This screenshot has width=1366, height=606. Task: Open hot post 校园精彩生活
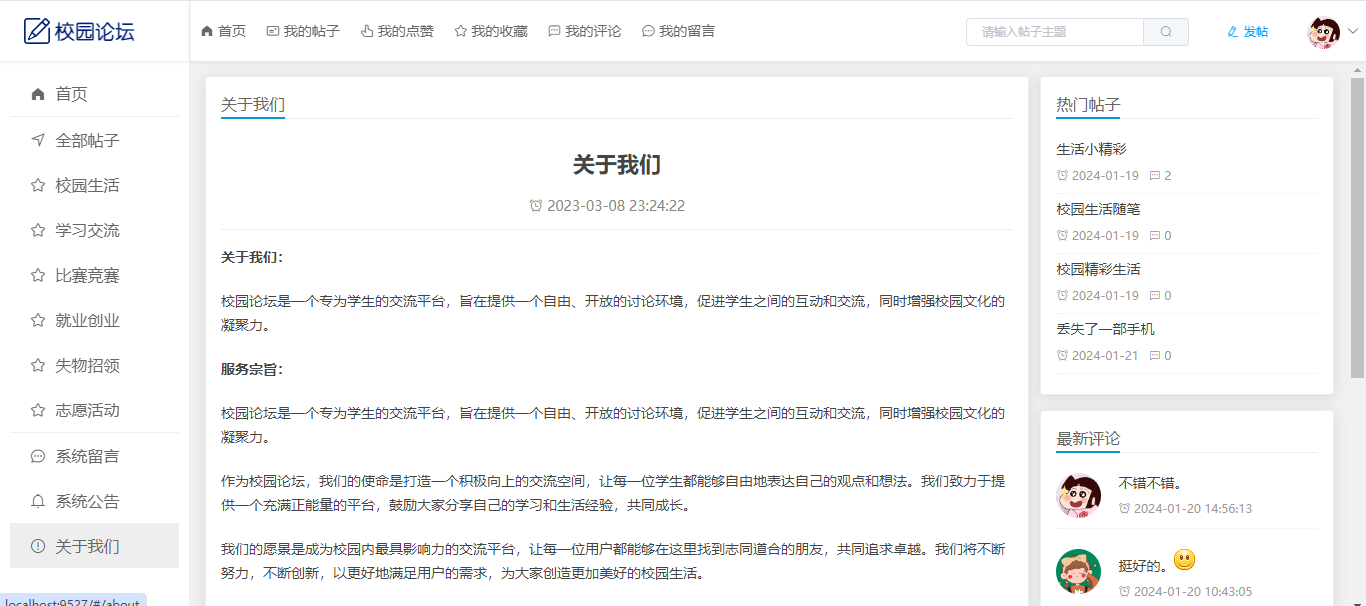coord(1098,269)
